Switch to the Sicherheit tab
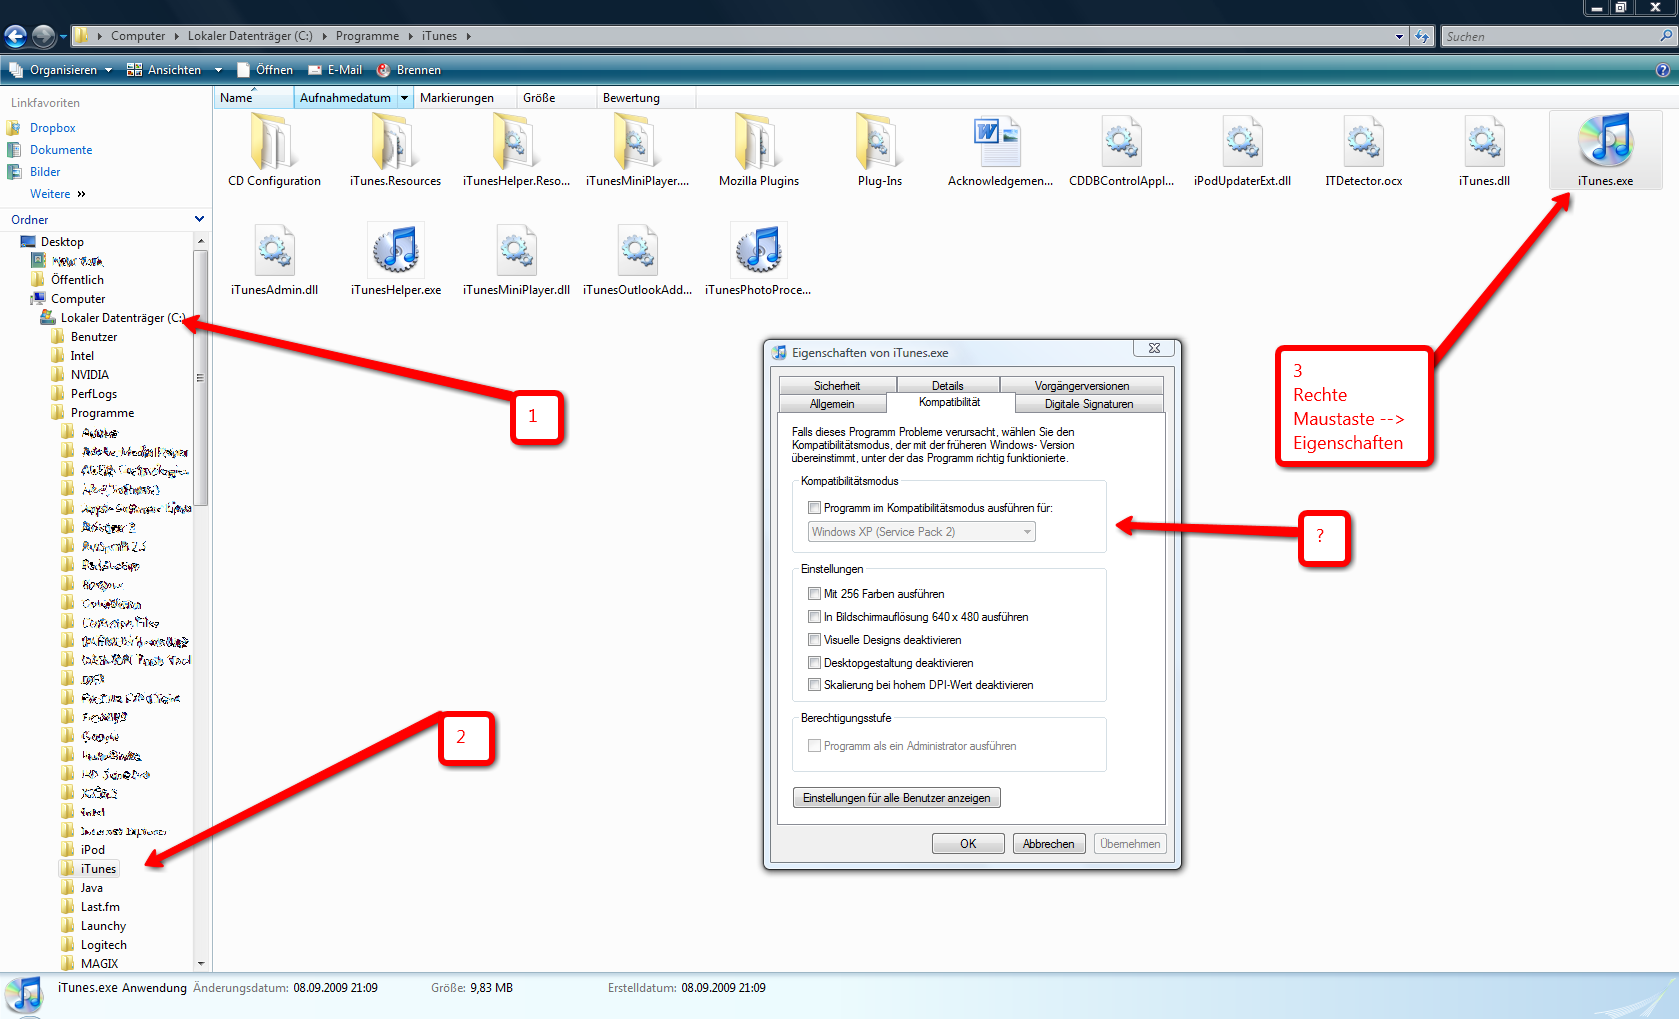This screenshot has width=1679, height=1019. click(837, 386)
